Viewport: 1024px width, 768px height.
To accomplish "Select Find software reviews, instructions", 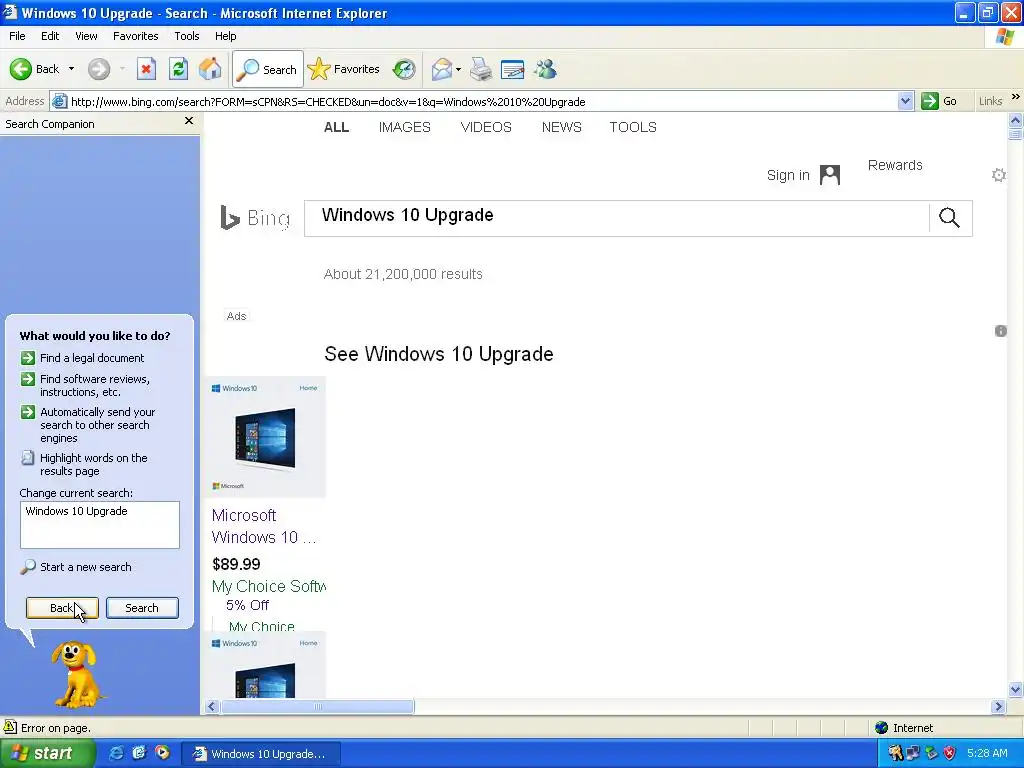I will point(95,385).
